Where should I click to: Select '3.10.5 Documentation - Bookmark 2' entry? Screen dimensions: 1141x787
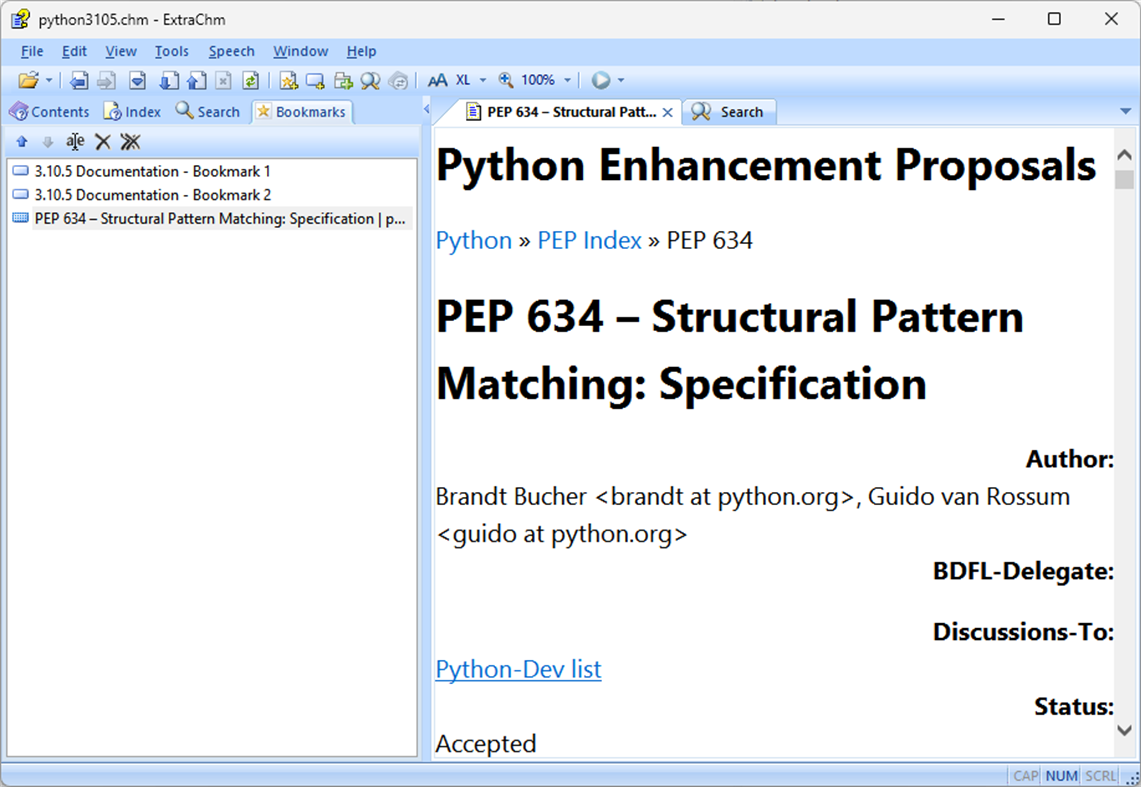click(153, 195)
